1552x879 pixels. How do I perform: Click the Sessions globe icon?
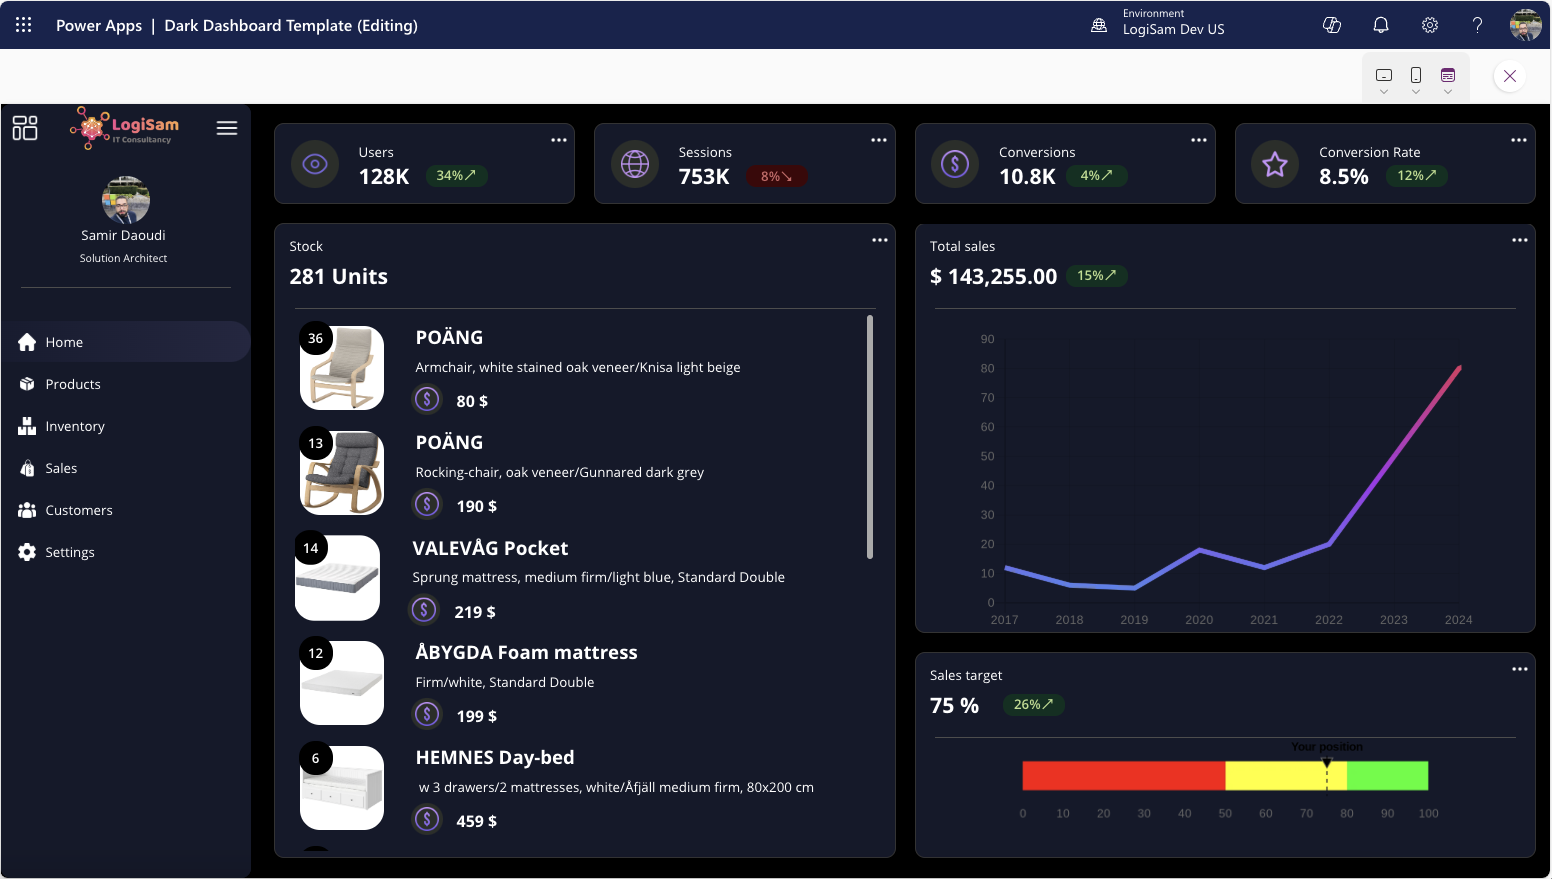(x=635, y=164)
